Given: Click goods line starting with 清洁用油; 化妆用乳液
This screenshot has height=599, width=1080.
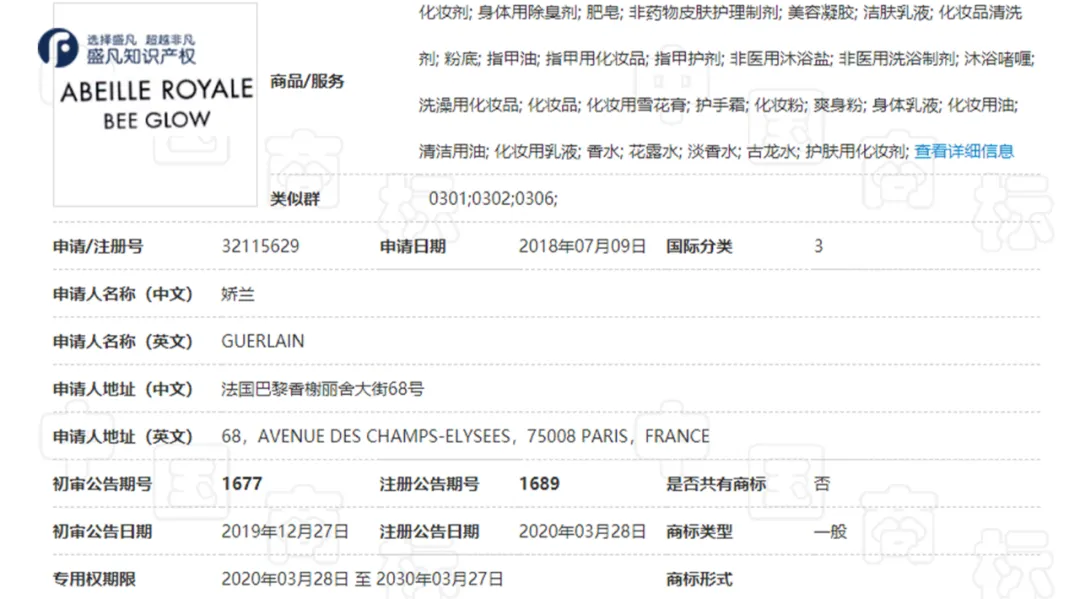Looking at the screenshot, I should (x=663, y=151).
